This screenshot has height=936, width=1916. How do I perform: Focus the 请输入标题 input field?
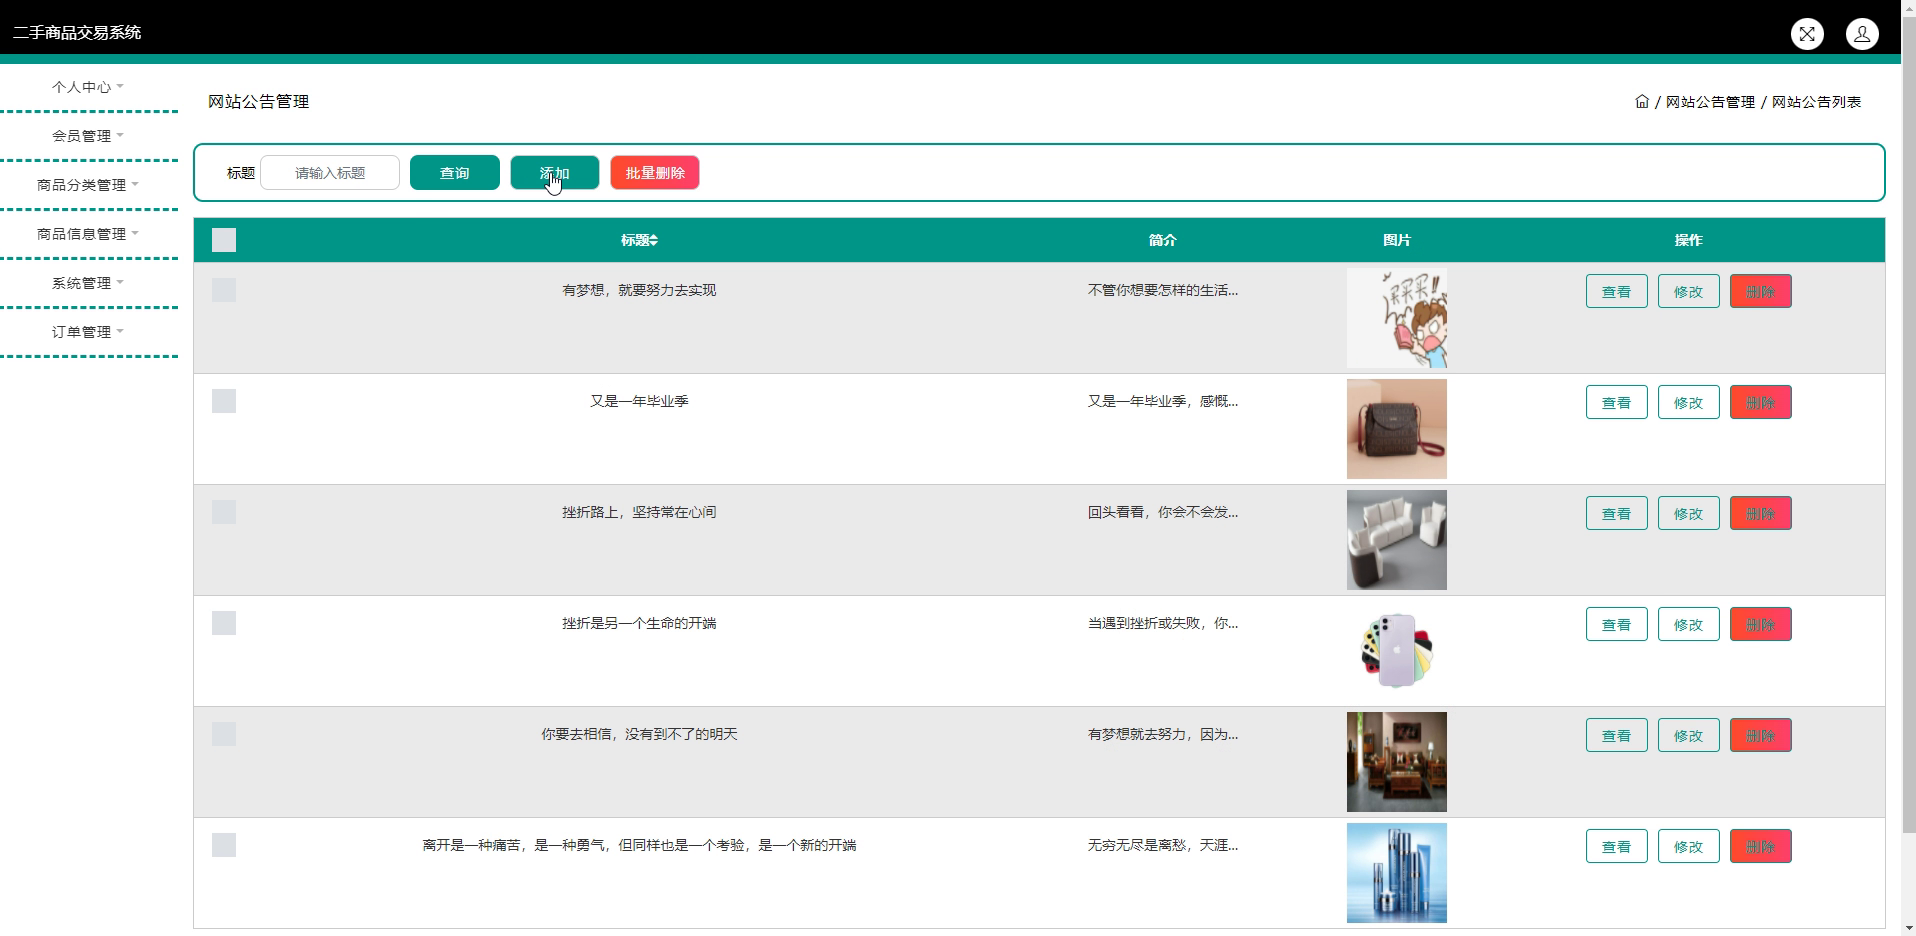pos(330,173)
